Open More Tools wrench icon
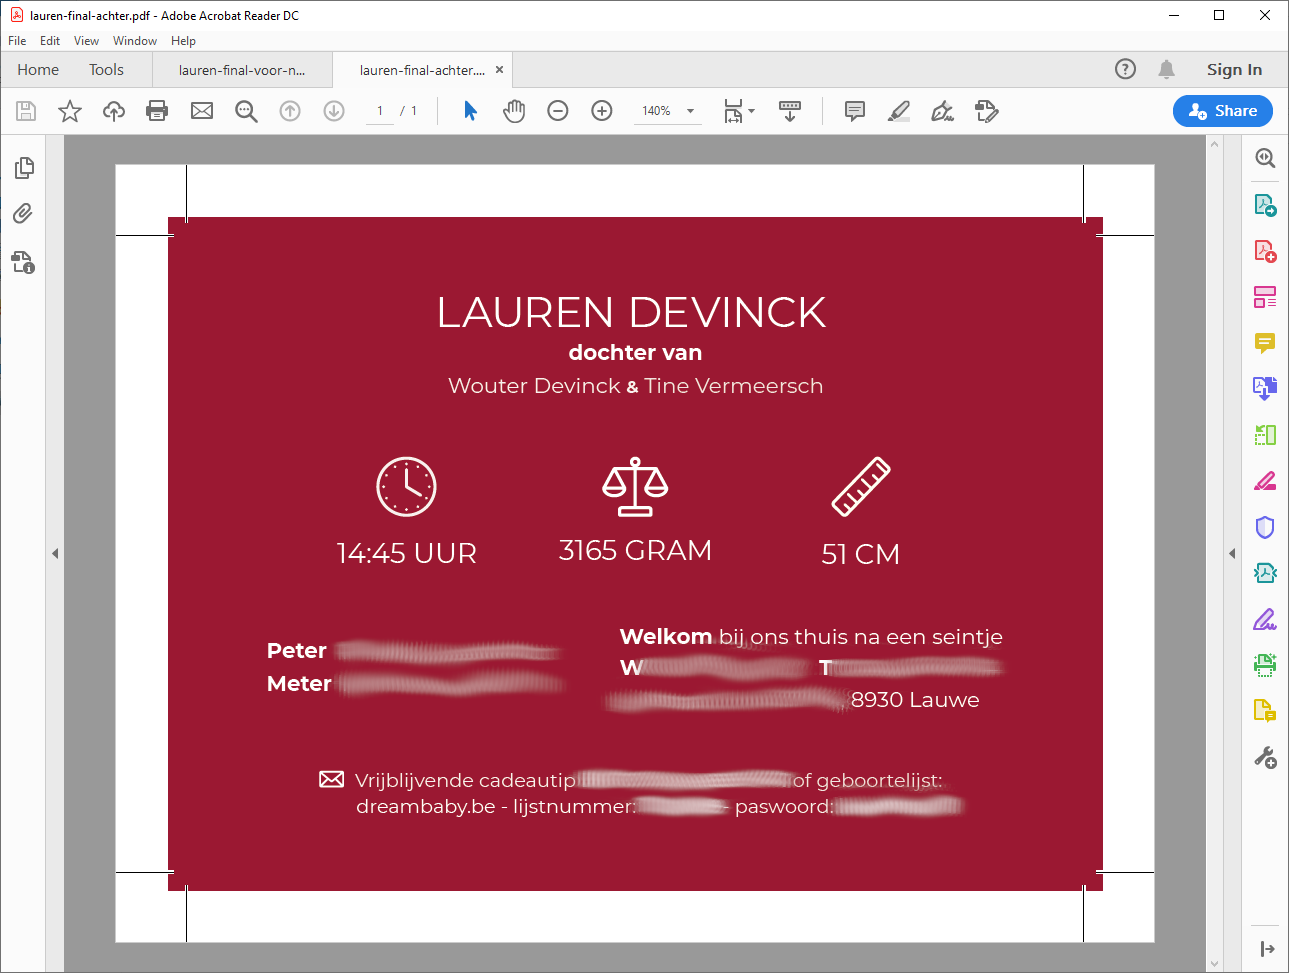The height and width of the screenshot is (973, 1289). (1265, 758)
